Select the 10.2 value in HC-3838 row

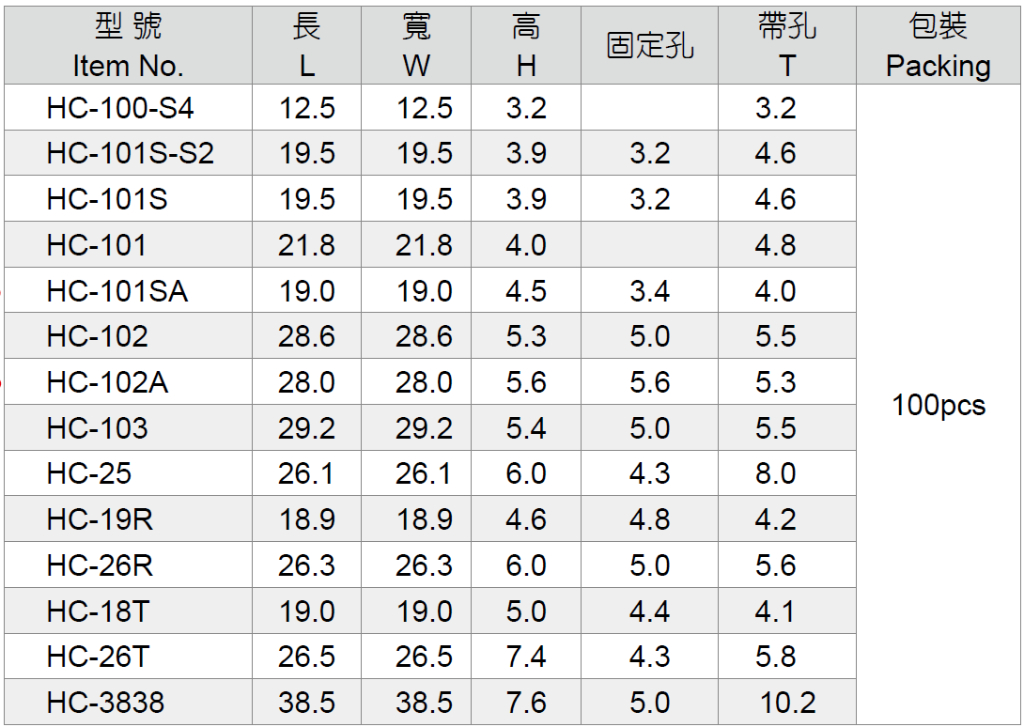click(x=788, y=703)
